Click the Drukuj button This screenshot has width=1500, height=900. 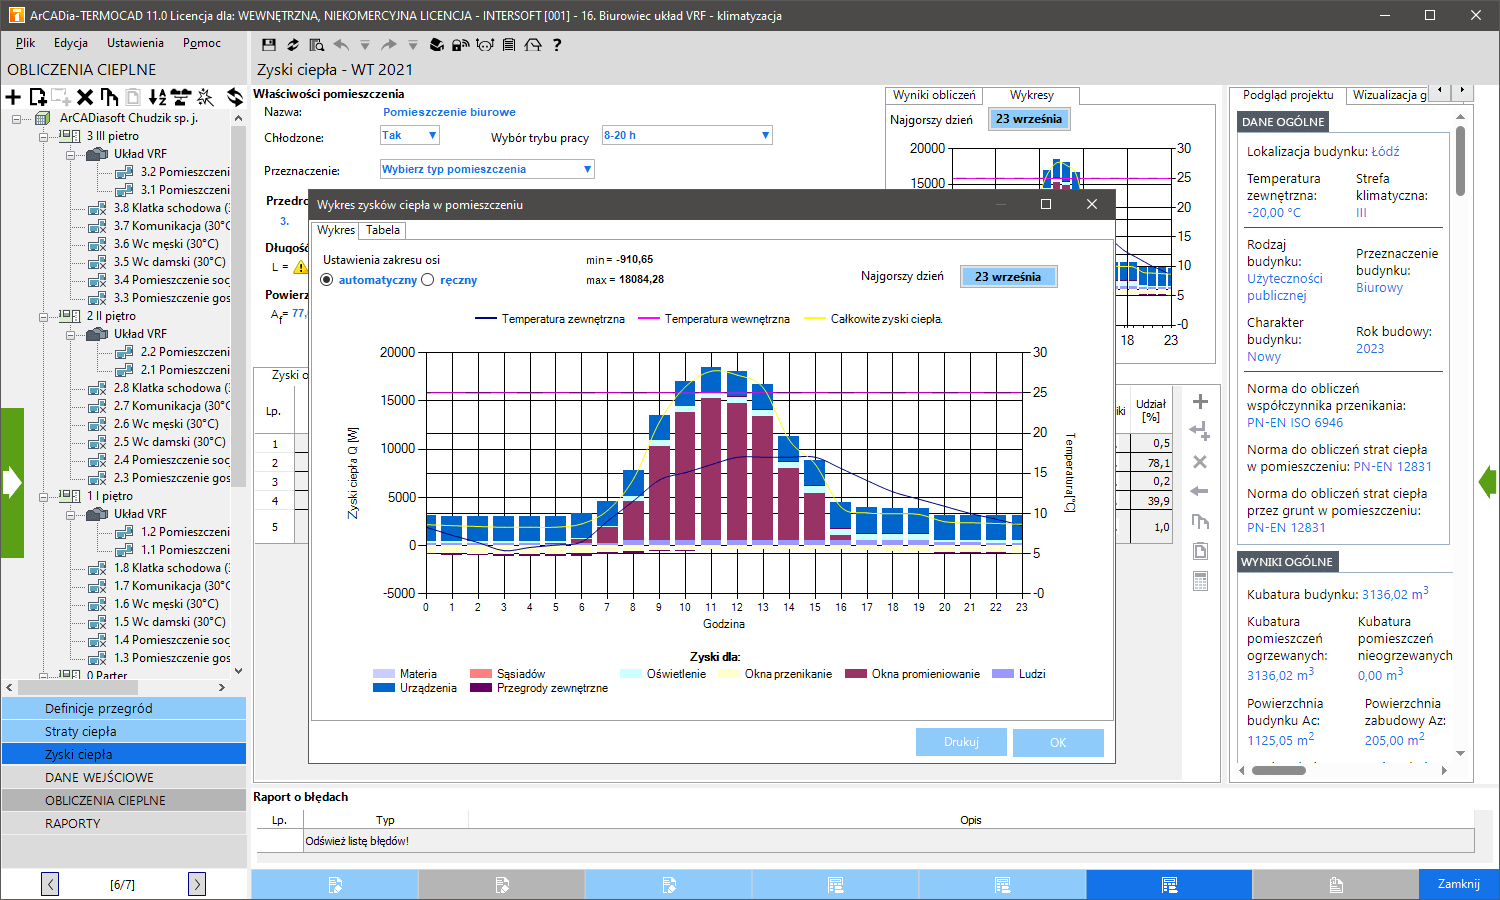pos(961,742)
